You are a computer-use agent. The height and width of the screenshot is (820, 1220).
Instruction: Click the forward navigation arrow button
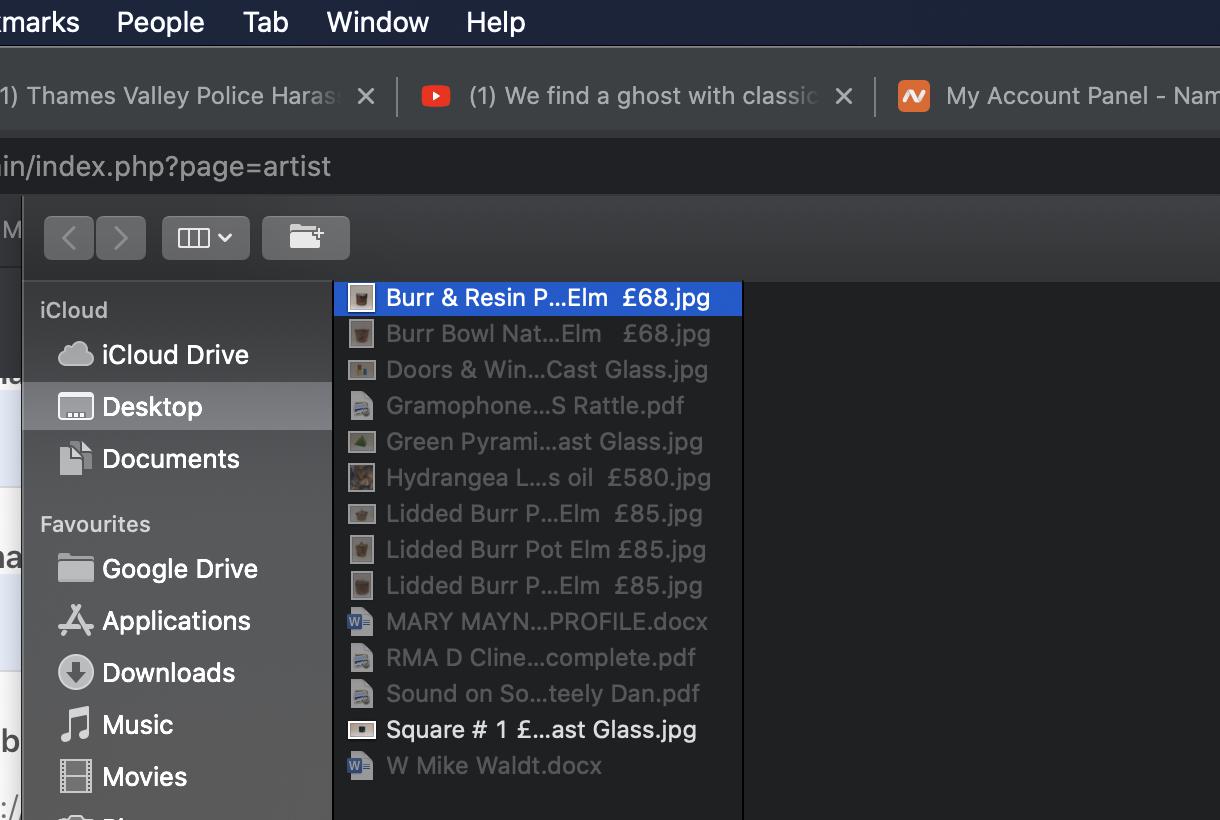click(121, 238)
